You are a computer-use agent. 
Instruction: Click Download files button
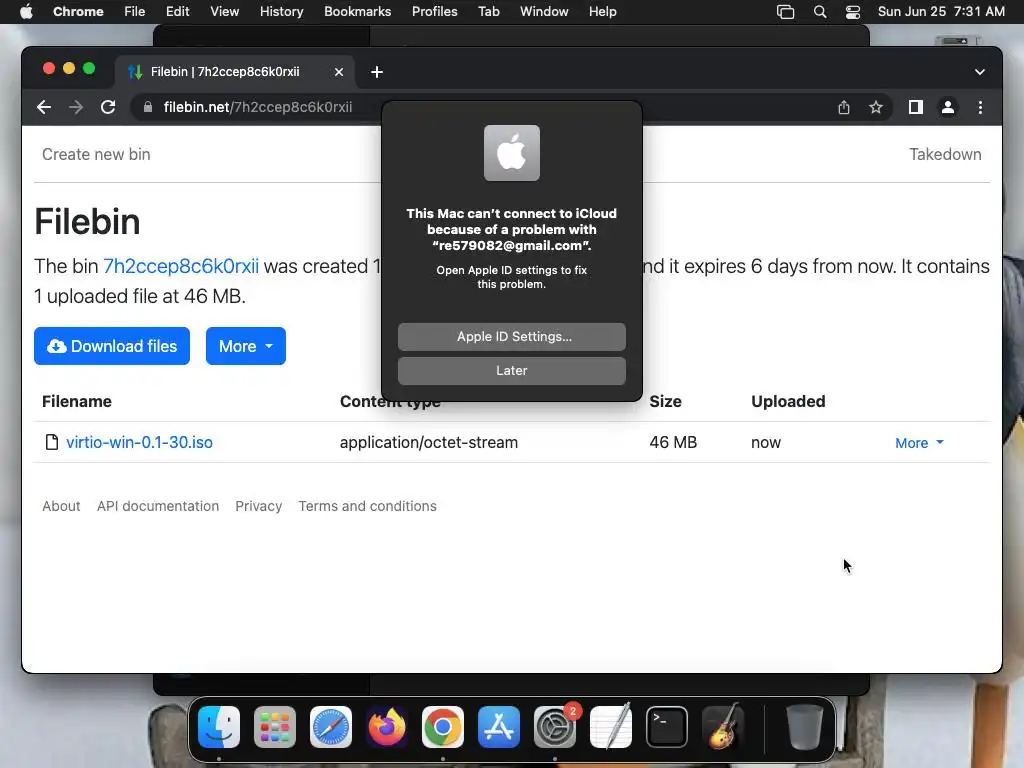(112, 346)
